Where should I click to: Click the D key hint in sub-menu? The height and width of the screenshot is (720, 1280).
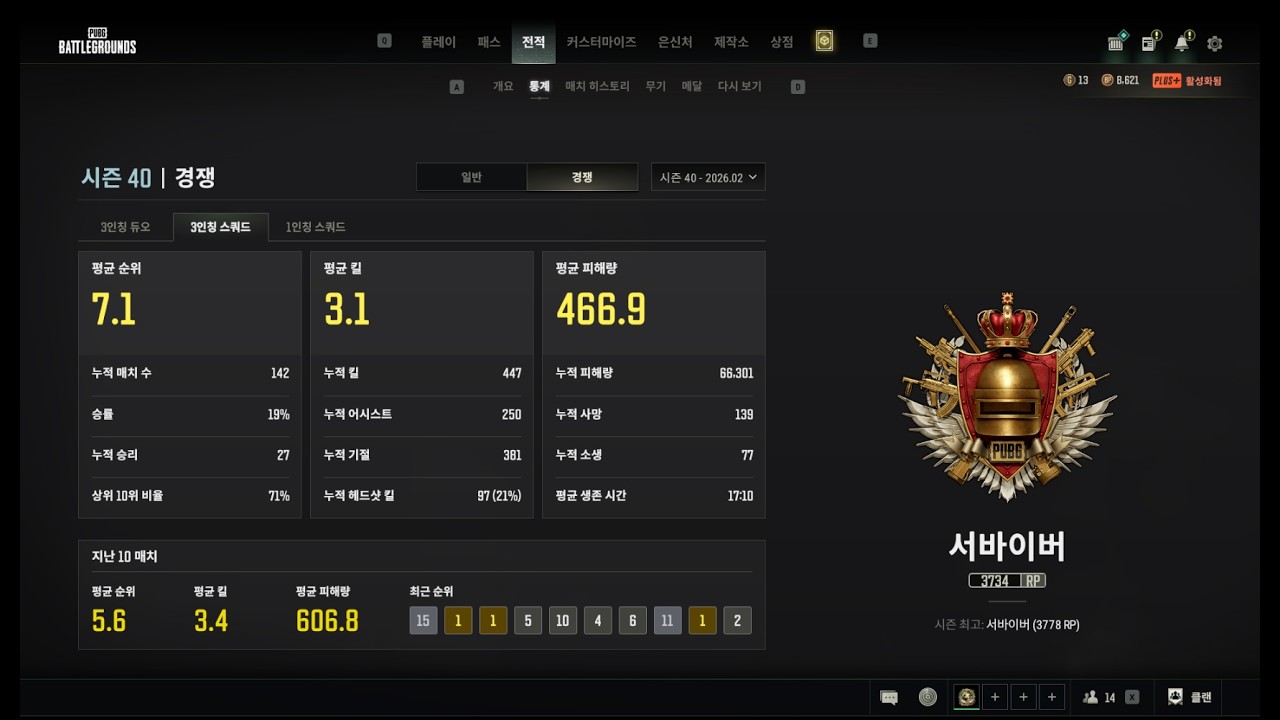tap(798, 87)
